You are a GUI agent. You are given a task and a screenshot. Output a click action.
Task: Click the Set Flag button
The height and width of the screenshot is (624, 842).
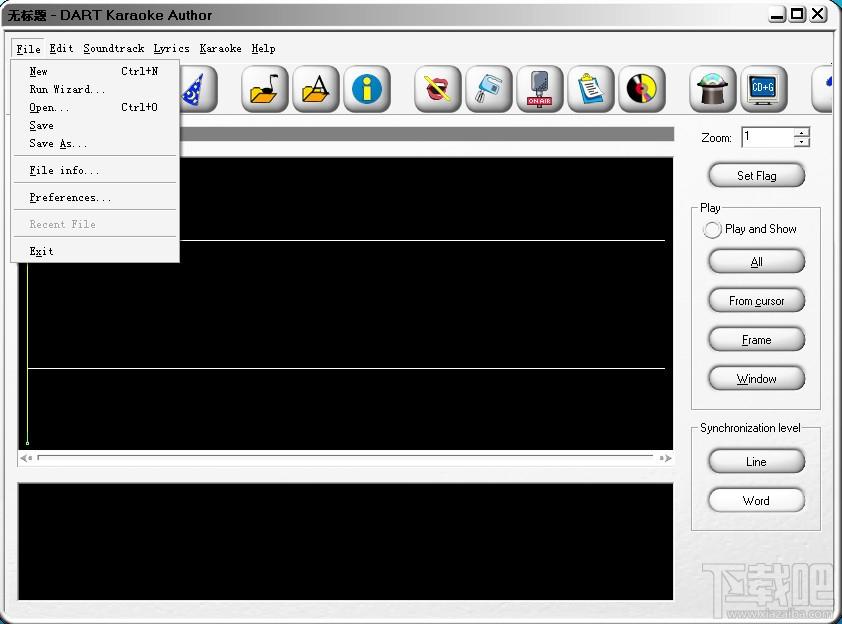[757, 176]
